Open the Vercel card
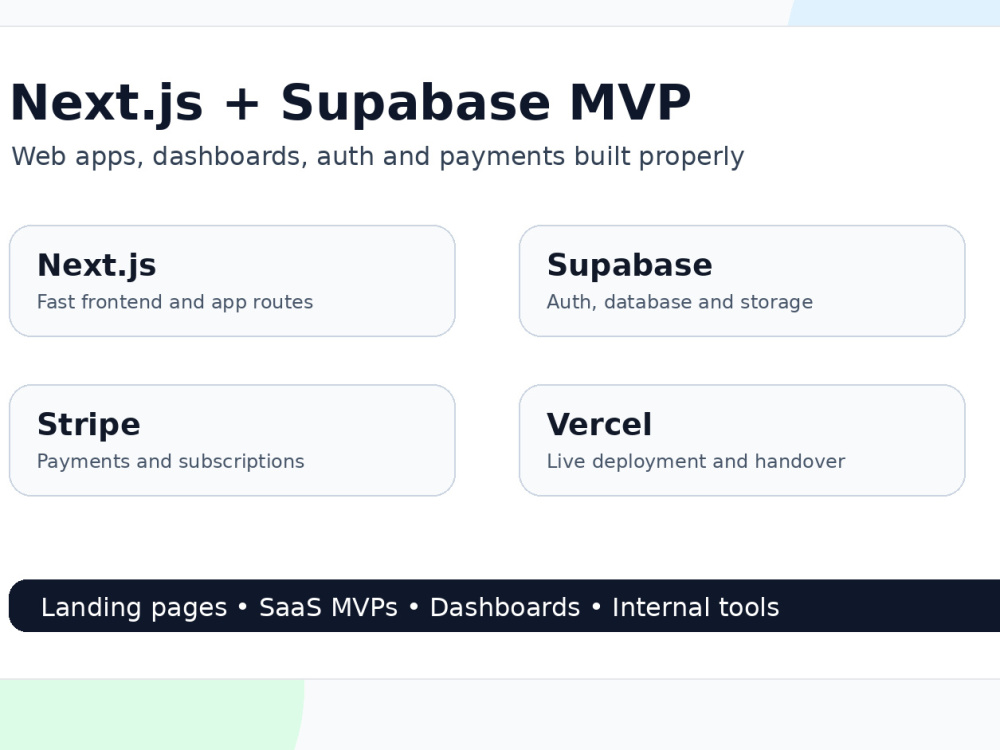This screenshot has height=750, width=1000. coord(742,440)
